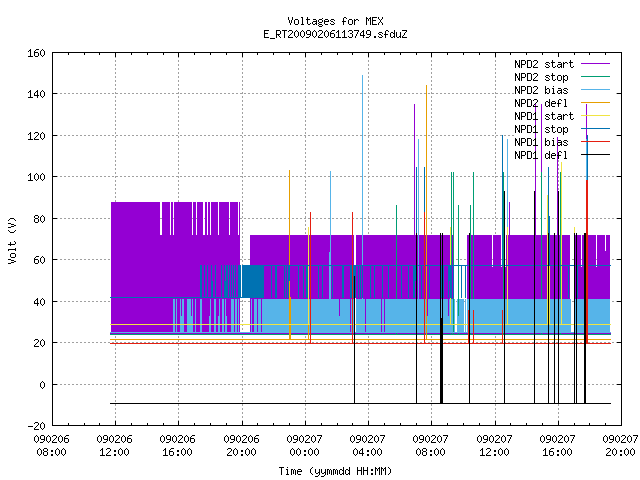Screen dimensions: 640x480
Task: Click the '090207 20:00' time tick label
Action: tap(620, 446)
